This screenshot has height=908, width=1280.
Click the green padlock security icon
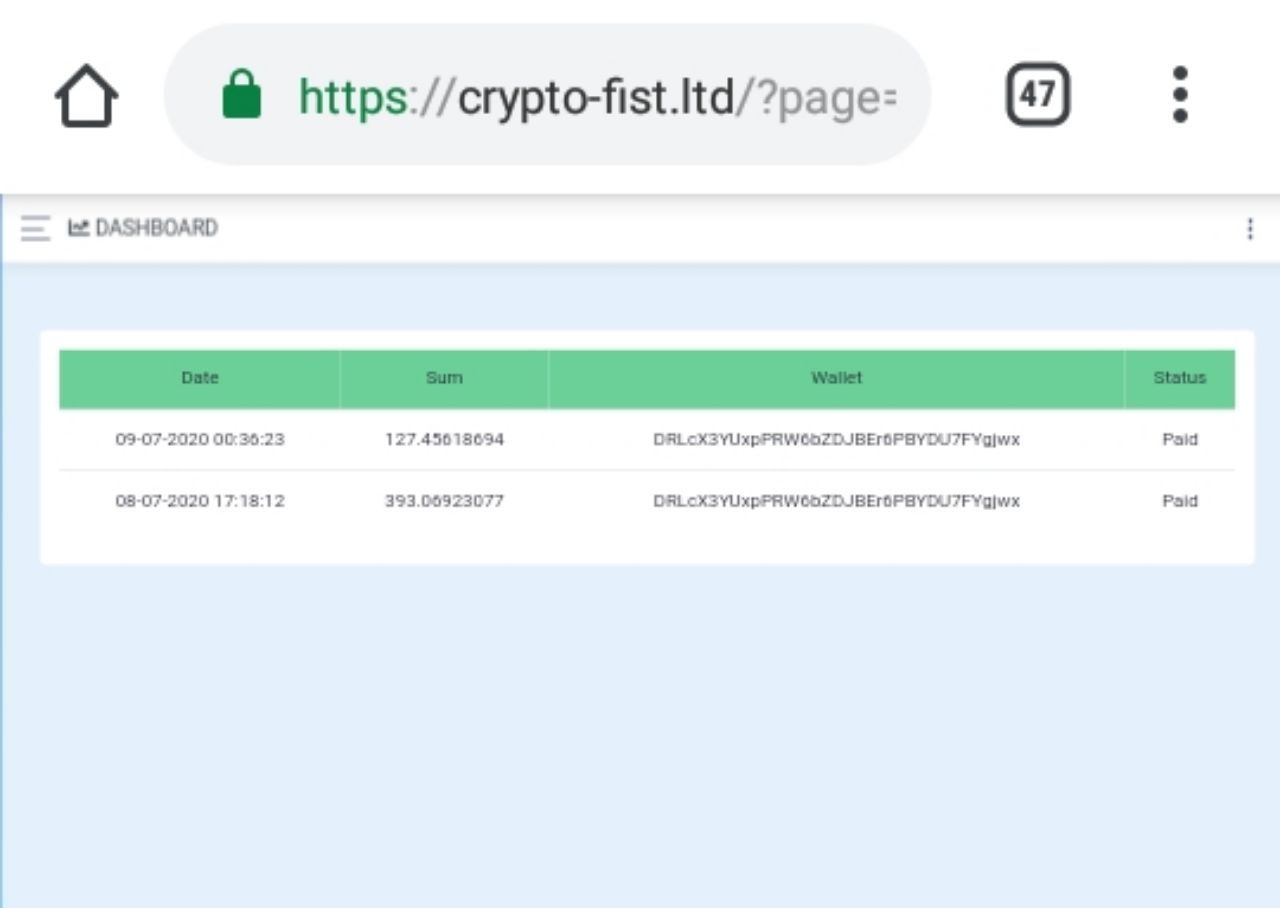point(241,95)
